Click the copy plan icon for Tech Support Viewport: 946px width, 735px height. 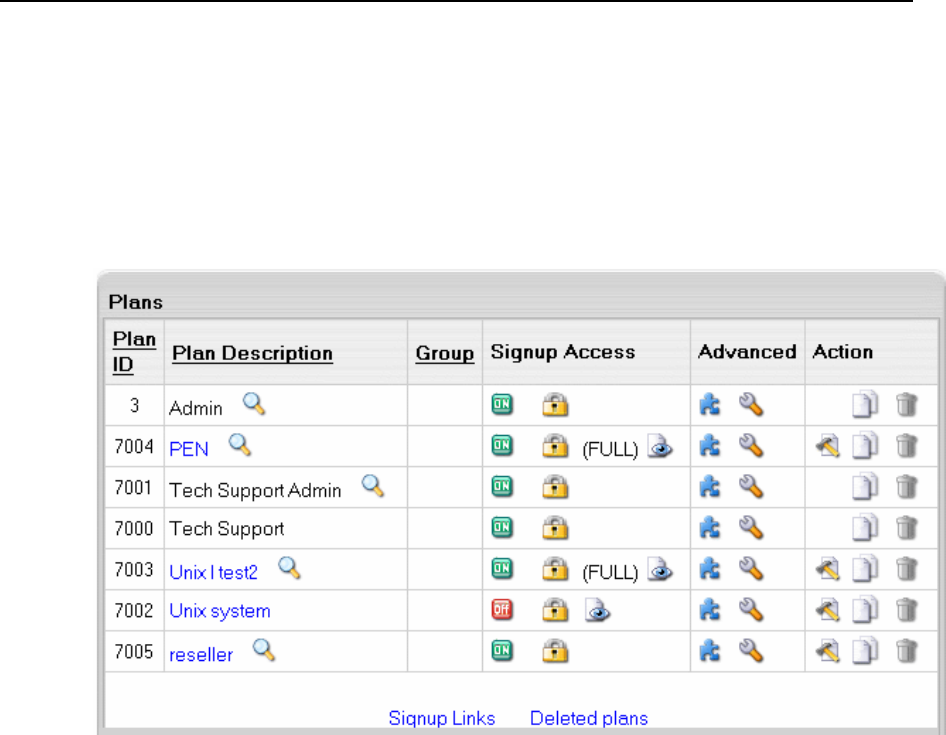pyautogui.click(x=863, y=529)
